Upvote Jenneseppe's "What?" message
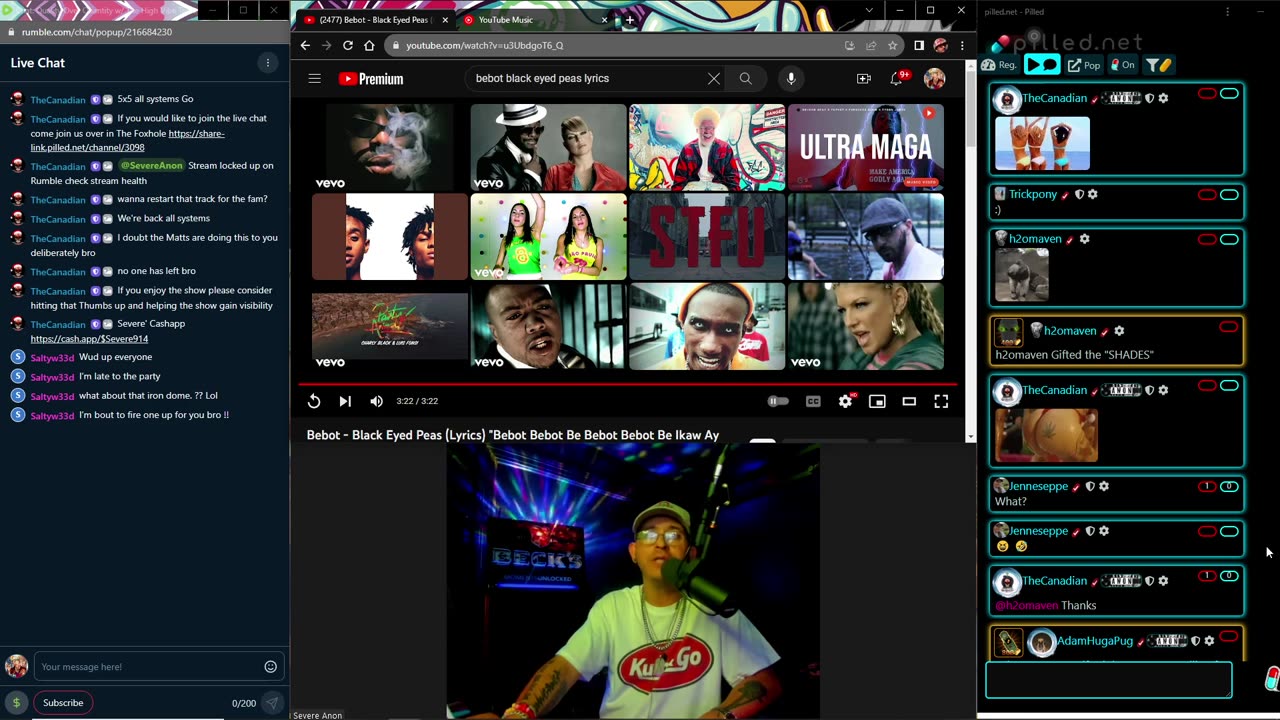This screenshot has height=720, width=1280. pos(1229,486)
